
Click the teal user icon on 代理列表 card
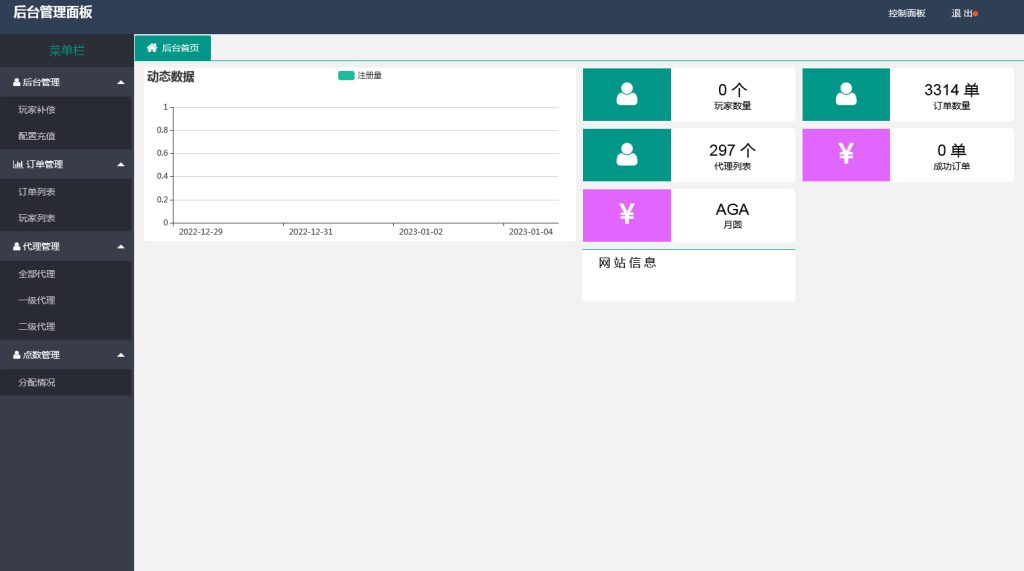click(x=626, y=154)
